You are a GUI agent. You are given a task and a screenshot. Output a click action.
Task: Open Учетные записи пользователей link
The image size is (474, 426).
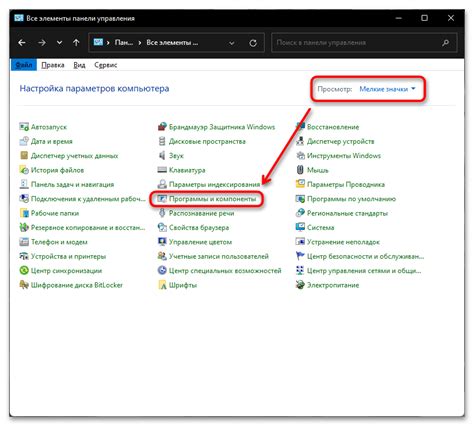coord(219,256)
